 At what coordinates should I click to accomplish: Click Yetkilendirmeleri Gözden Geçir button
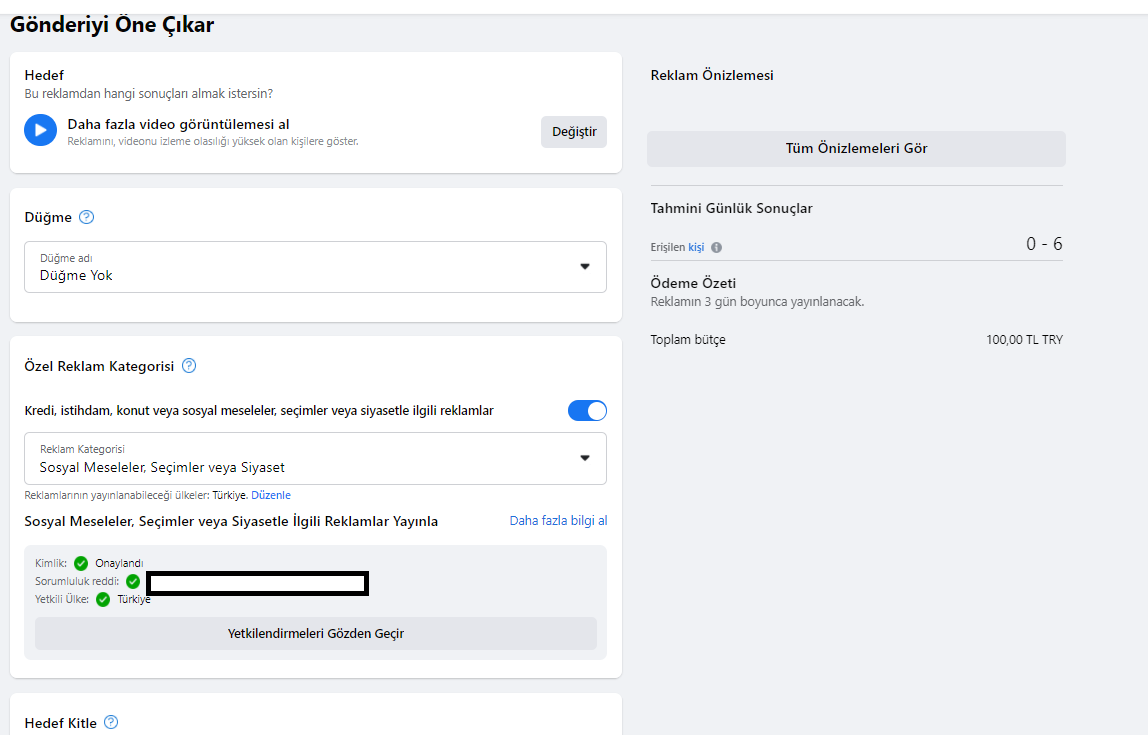[316, 633]
